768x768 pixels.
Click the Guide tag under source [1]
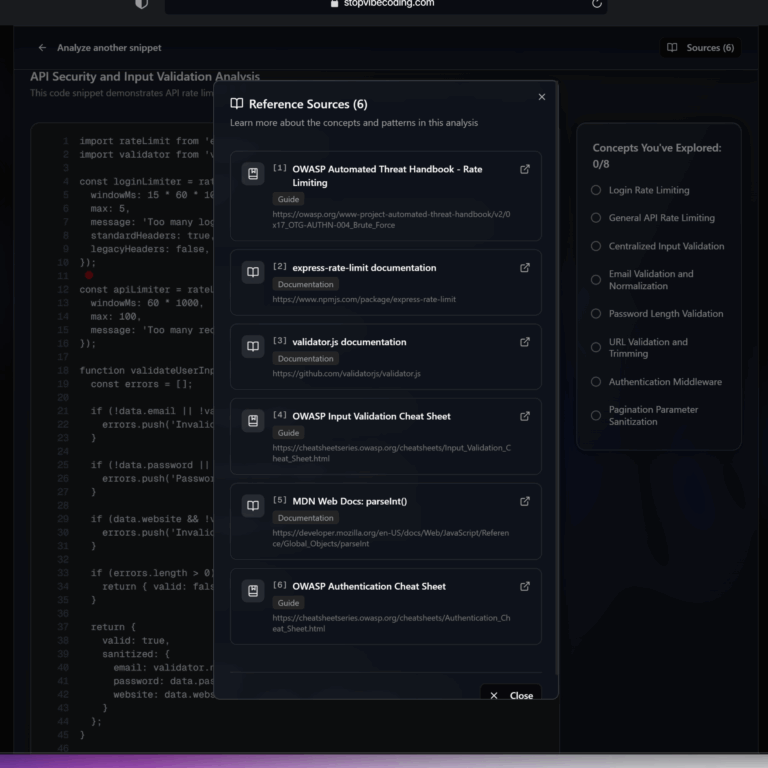[x=288, y=199]
